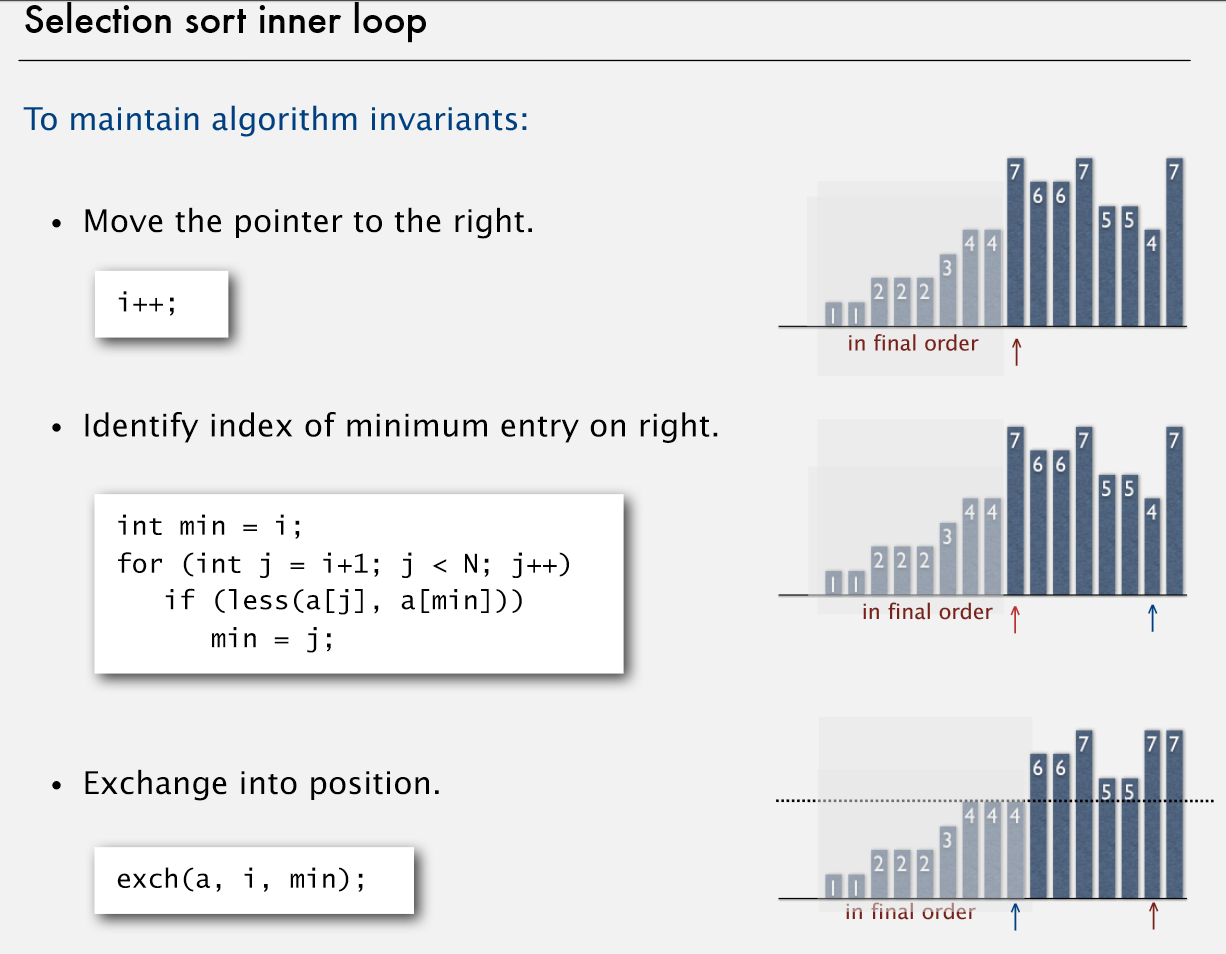
Task: Click the red arrow under the top chart
Action: tap(1016, 351)
